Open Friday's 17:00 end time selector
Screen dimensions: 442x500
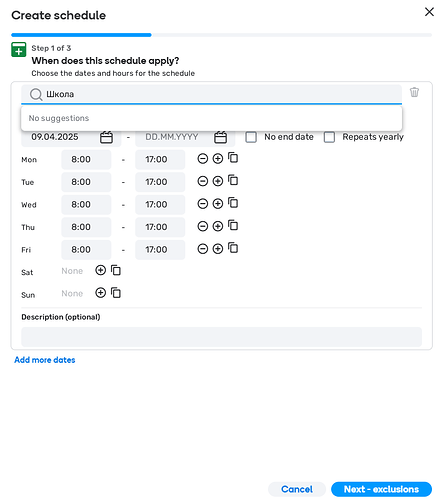click(x=160, y=249)
